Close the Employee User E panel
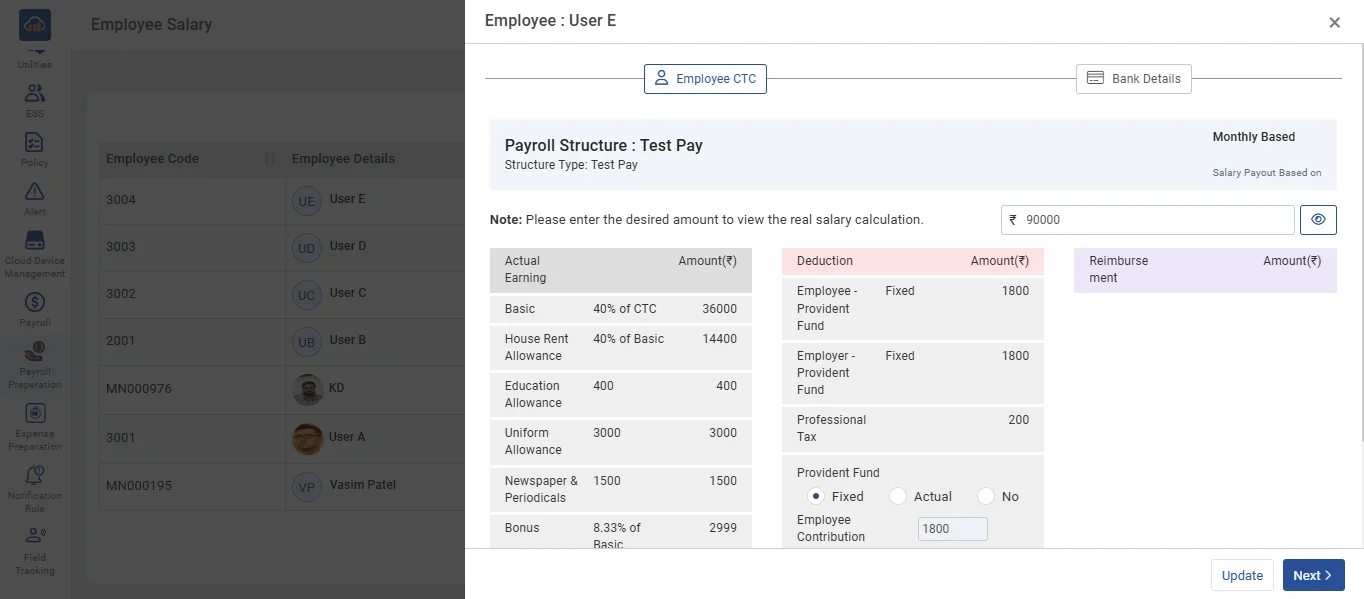 pyautogui.click(x=1334, y=23)
